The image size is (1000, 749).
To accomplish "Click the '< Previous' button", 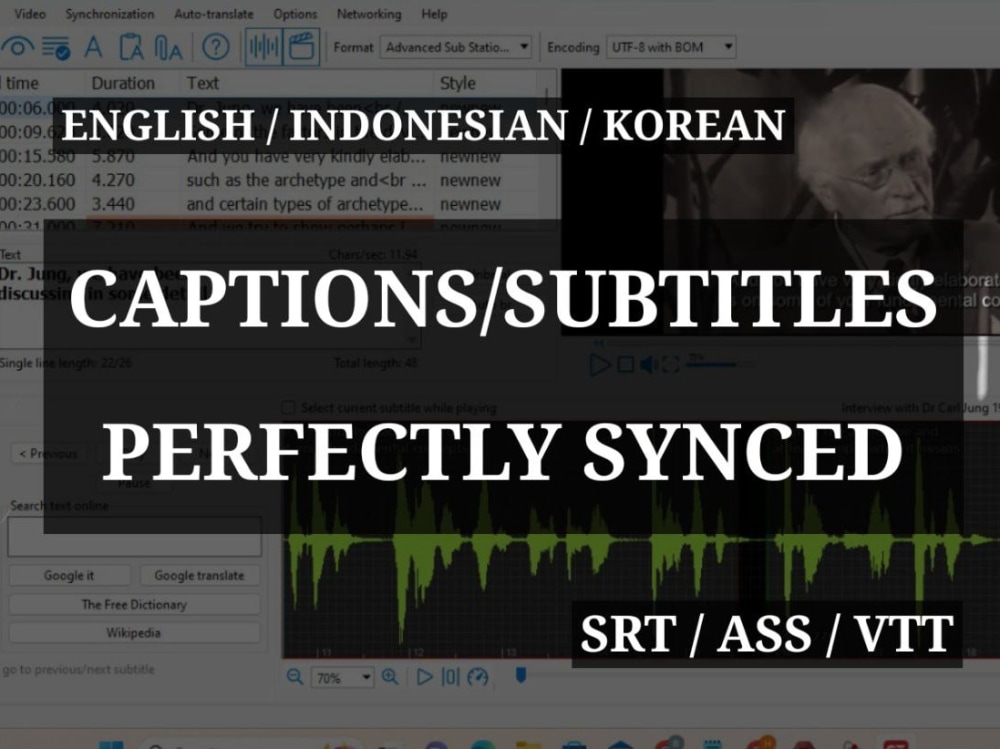I will 48,454.
